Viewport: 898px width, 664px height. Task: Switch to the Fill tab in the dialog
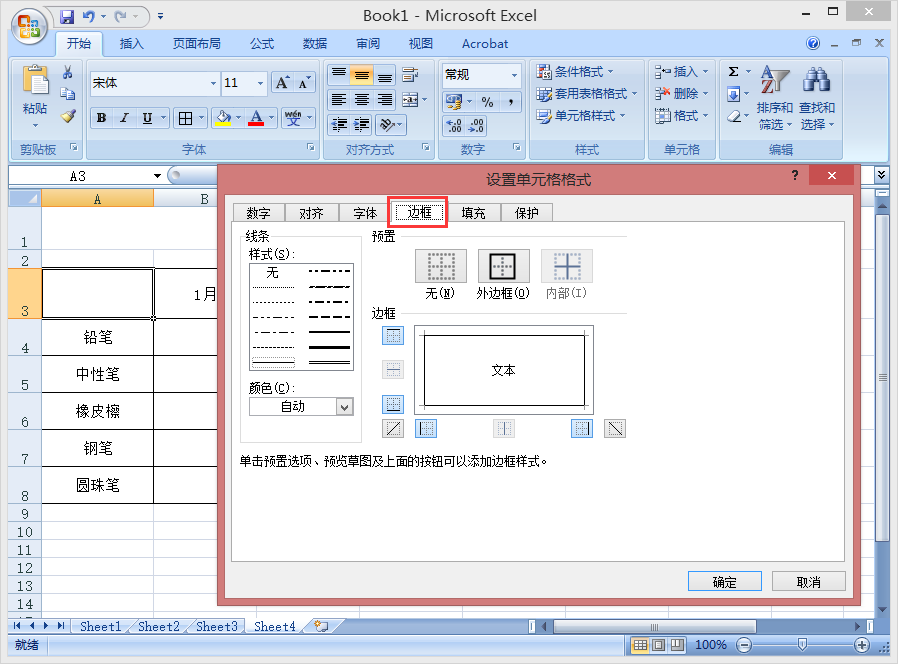point(473,213)
